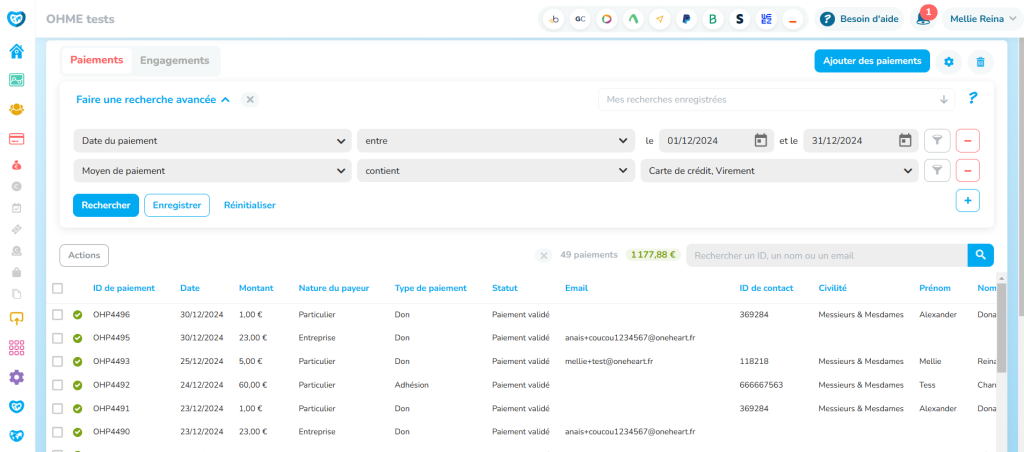Click the GoCardless GC integration icon
The width and height of the screenshot is (1024, 452).
580,19
